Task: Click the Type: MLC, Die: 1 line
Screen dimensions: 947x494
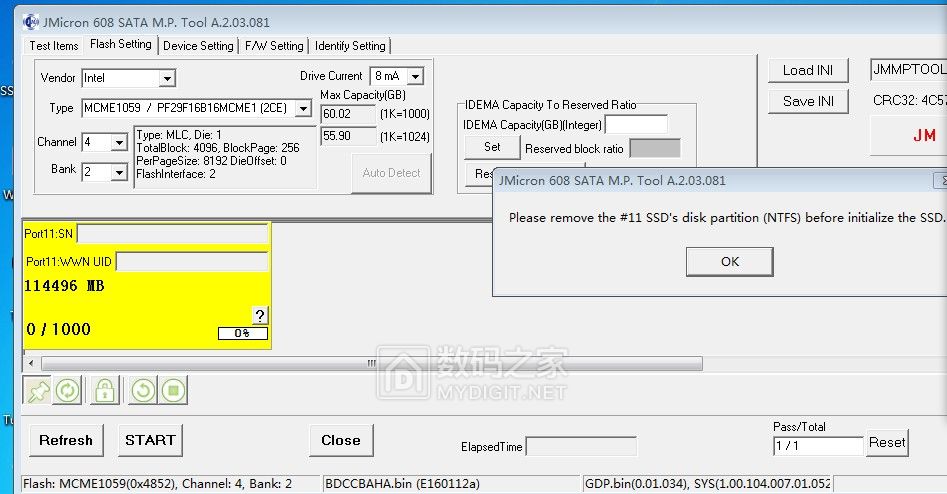Action: tap(179, 135)
